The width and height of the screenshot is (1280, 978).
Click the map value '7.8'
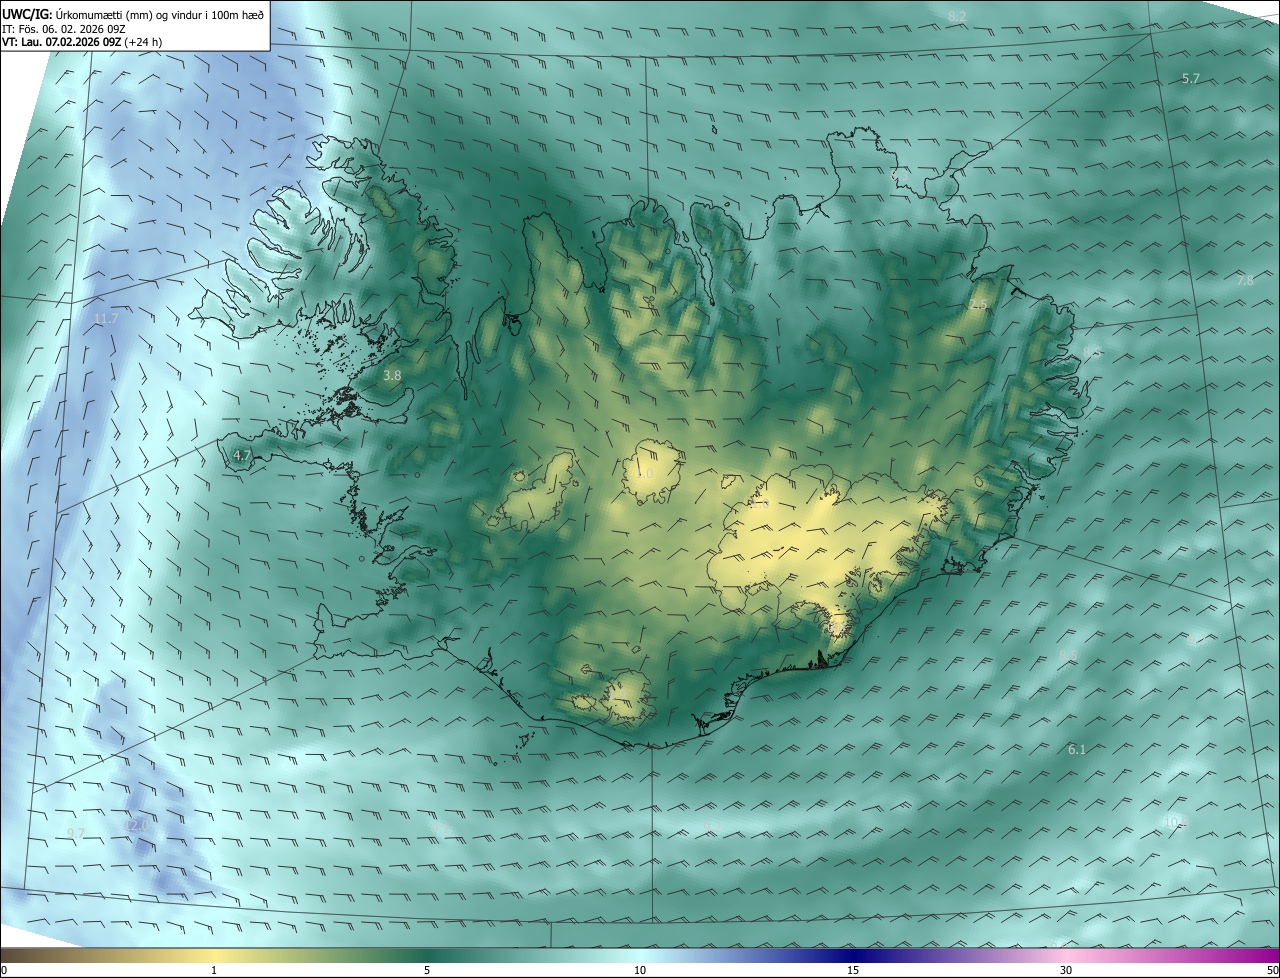[1245, 281]
